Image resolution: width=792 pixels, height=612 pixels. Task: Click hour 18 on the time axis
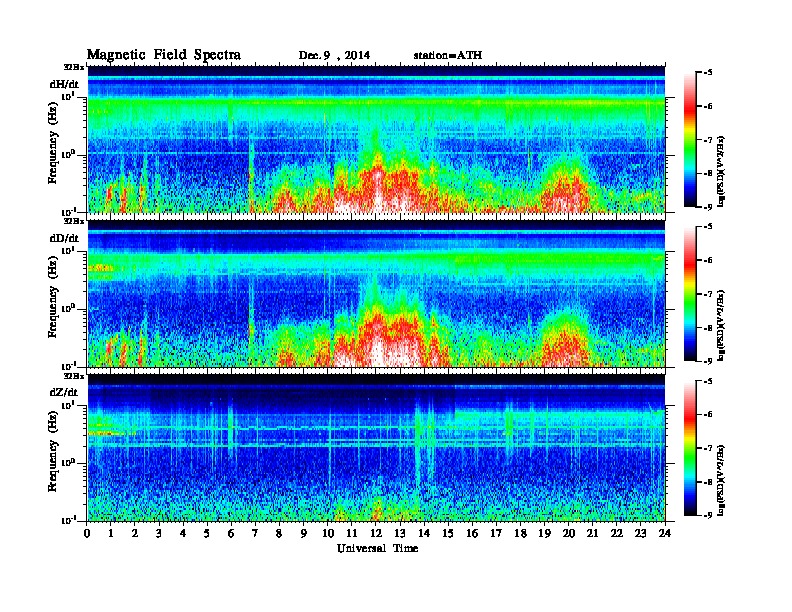coord(521,533)
